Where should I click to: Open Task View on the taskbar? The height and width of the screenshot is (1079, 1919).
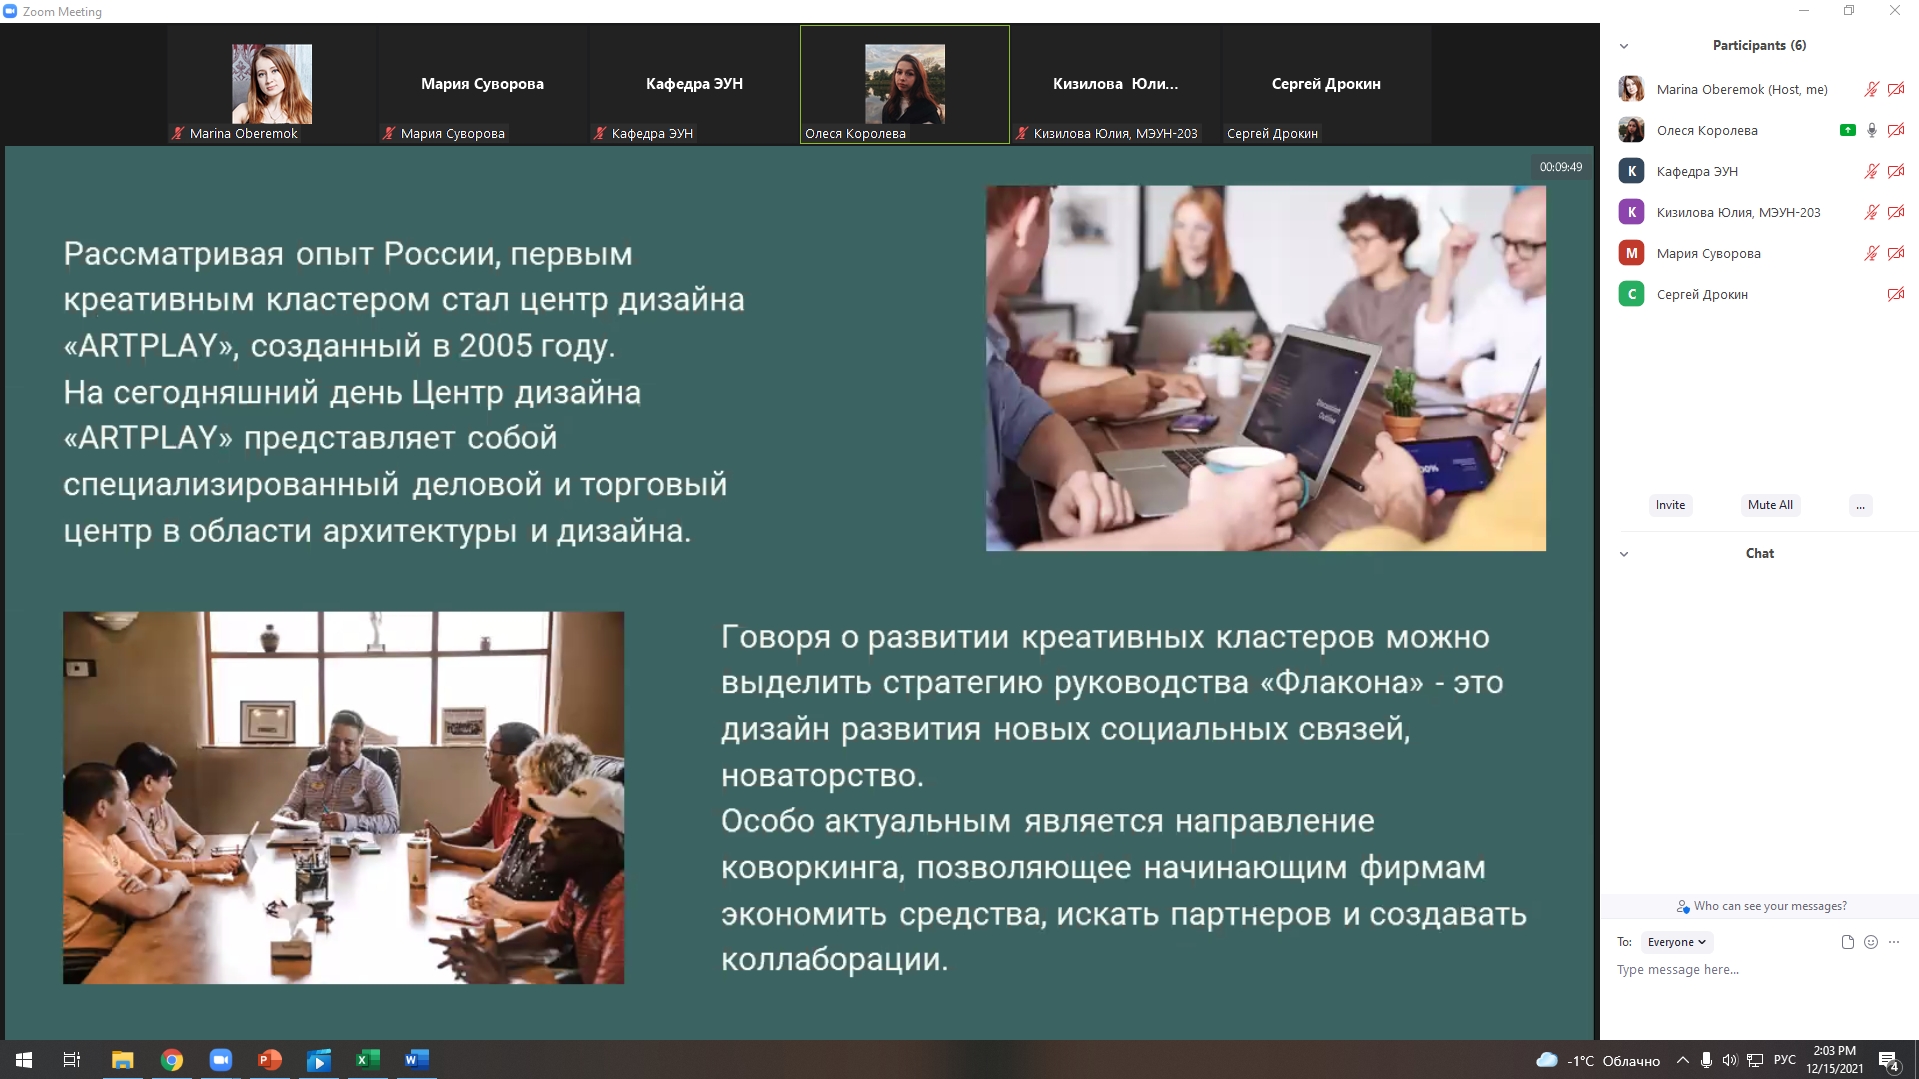[72, 1060]
